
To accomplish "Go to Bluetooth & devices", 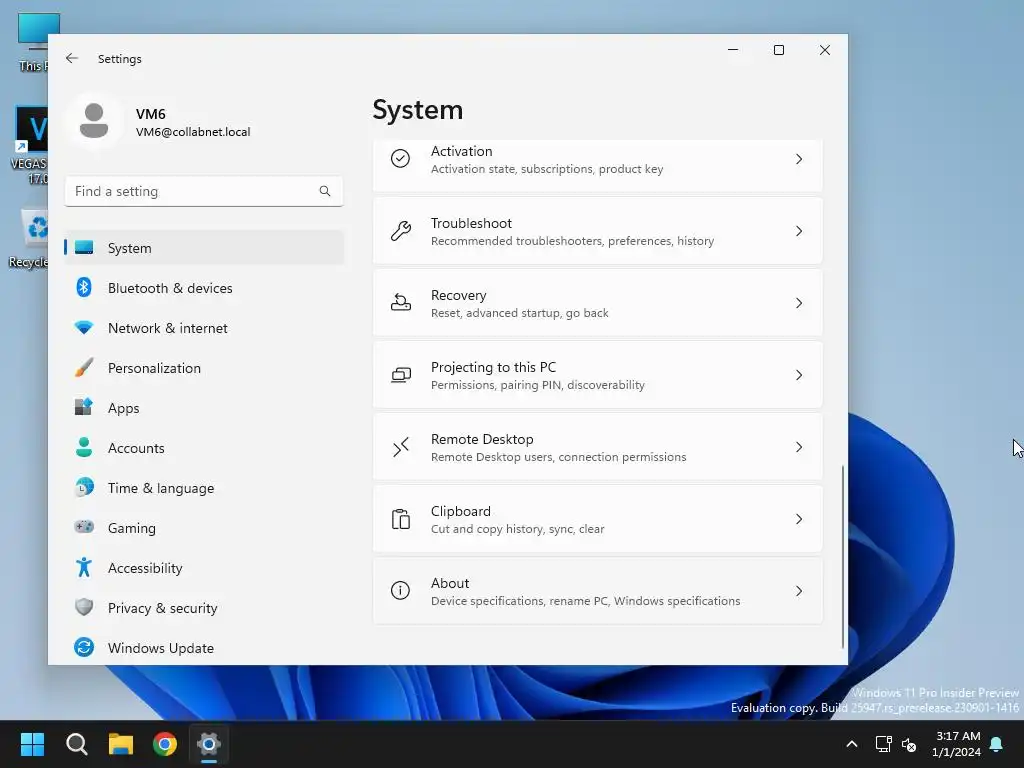I will click(170, 288).
